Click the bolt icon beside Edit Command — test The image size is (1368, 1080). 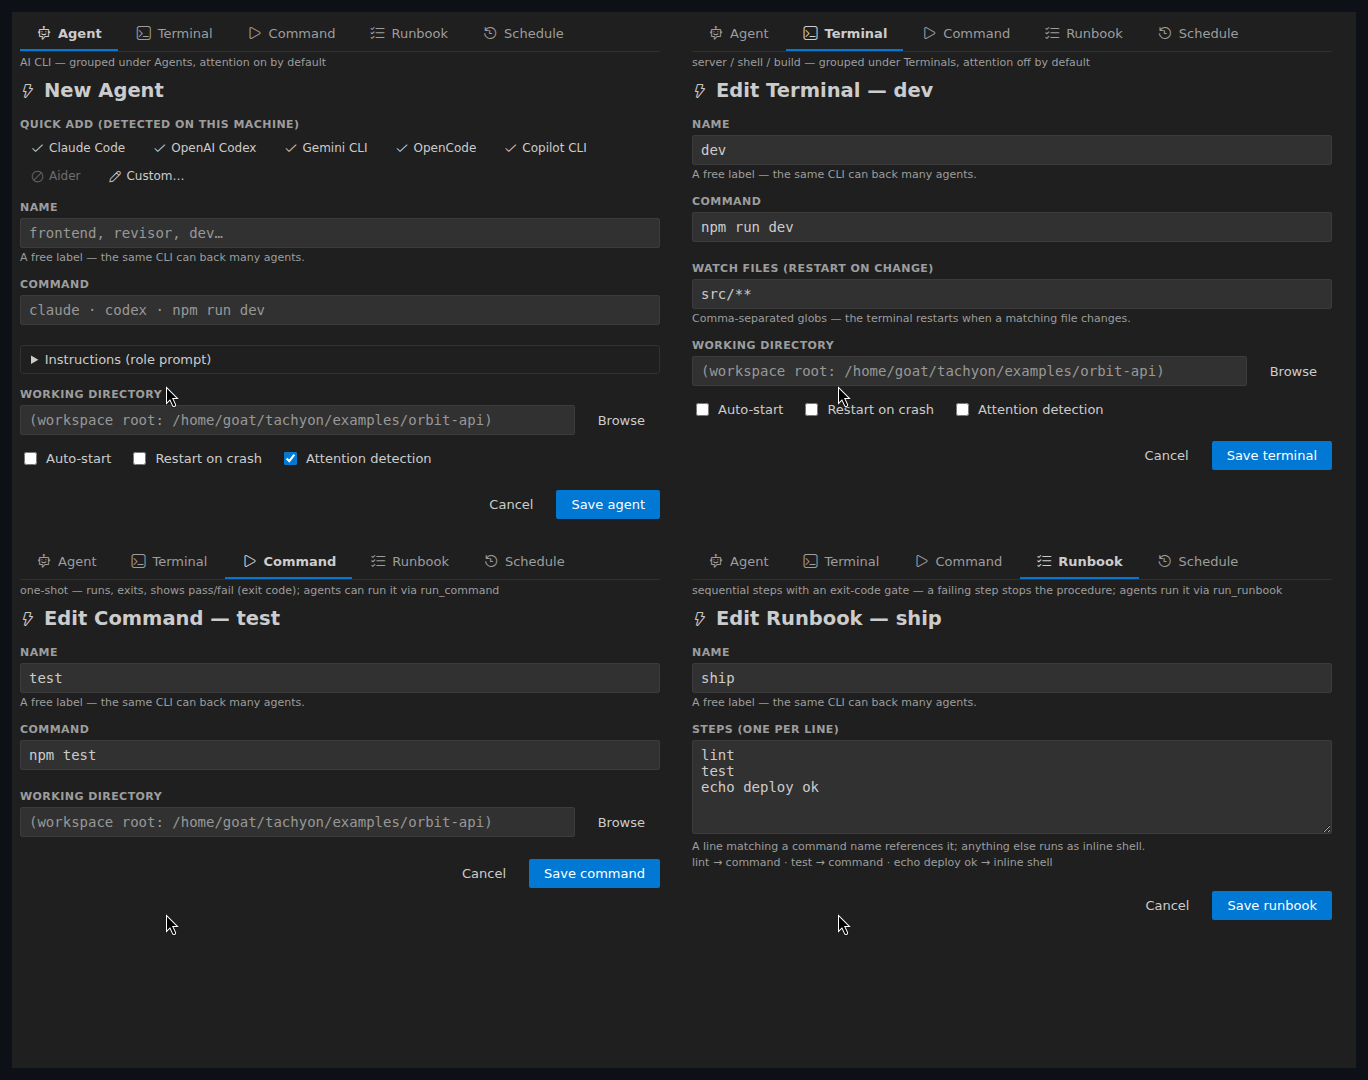click(x=28, y=619)
